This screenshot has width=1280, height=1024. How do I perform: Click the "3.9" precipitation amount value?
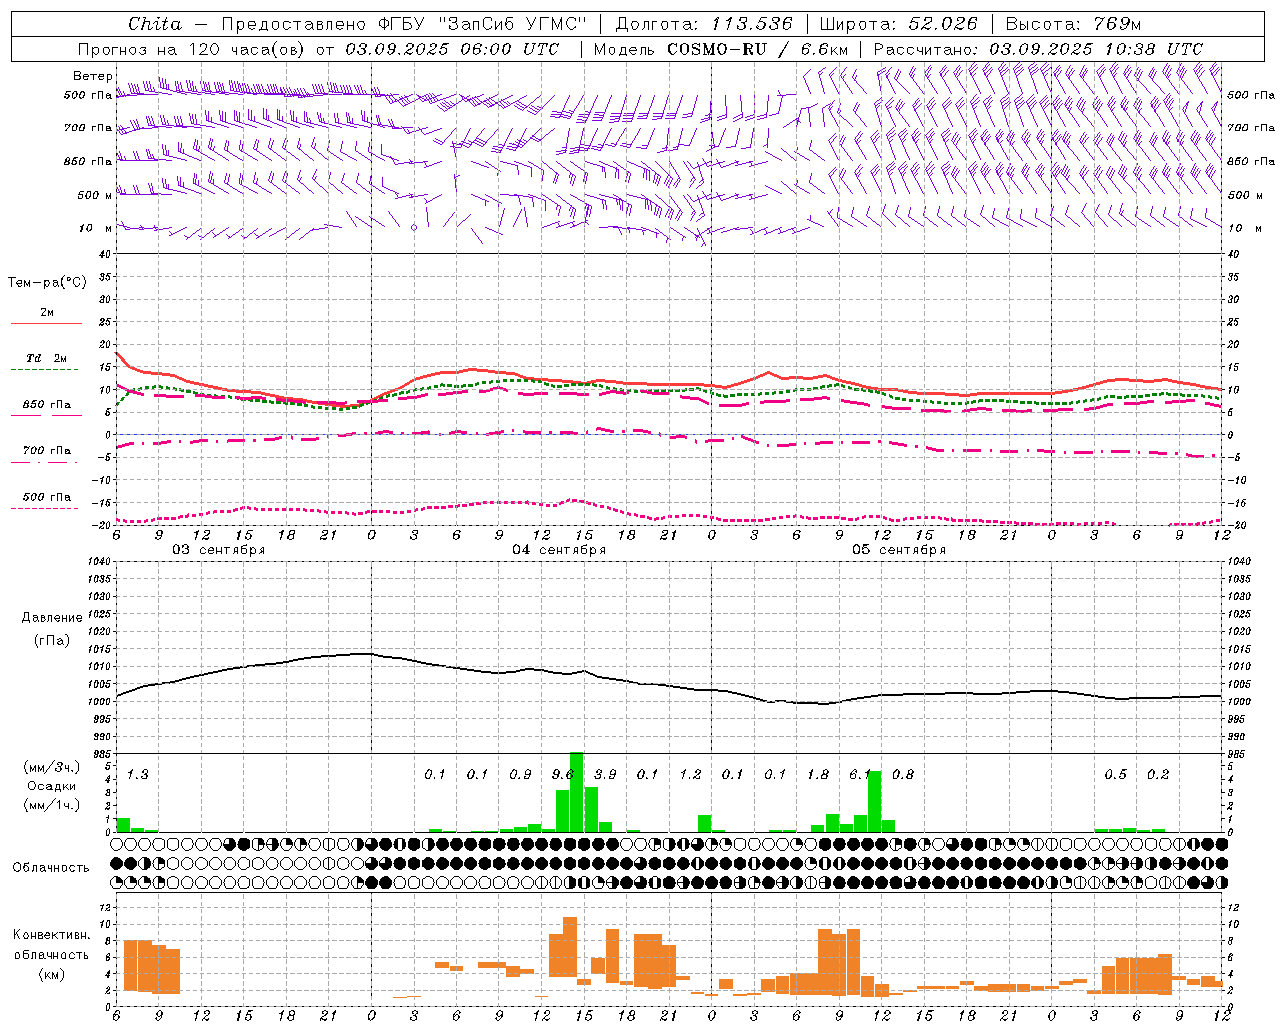pos(605,775)
